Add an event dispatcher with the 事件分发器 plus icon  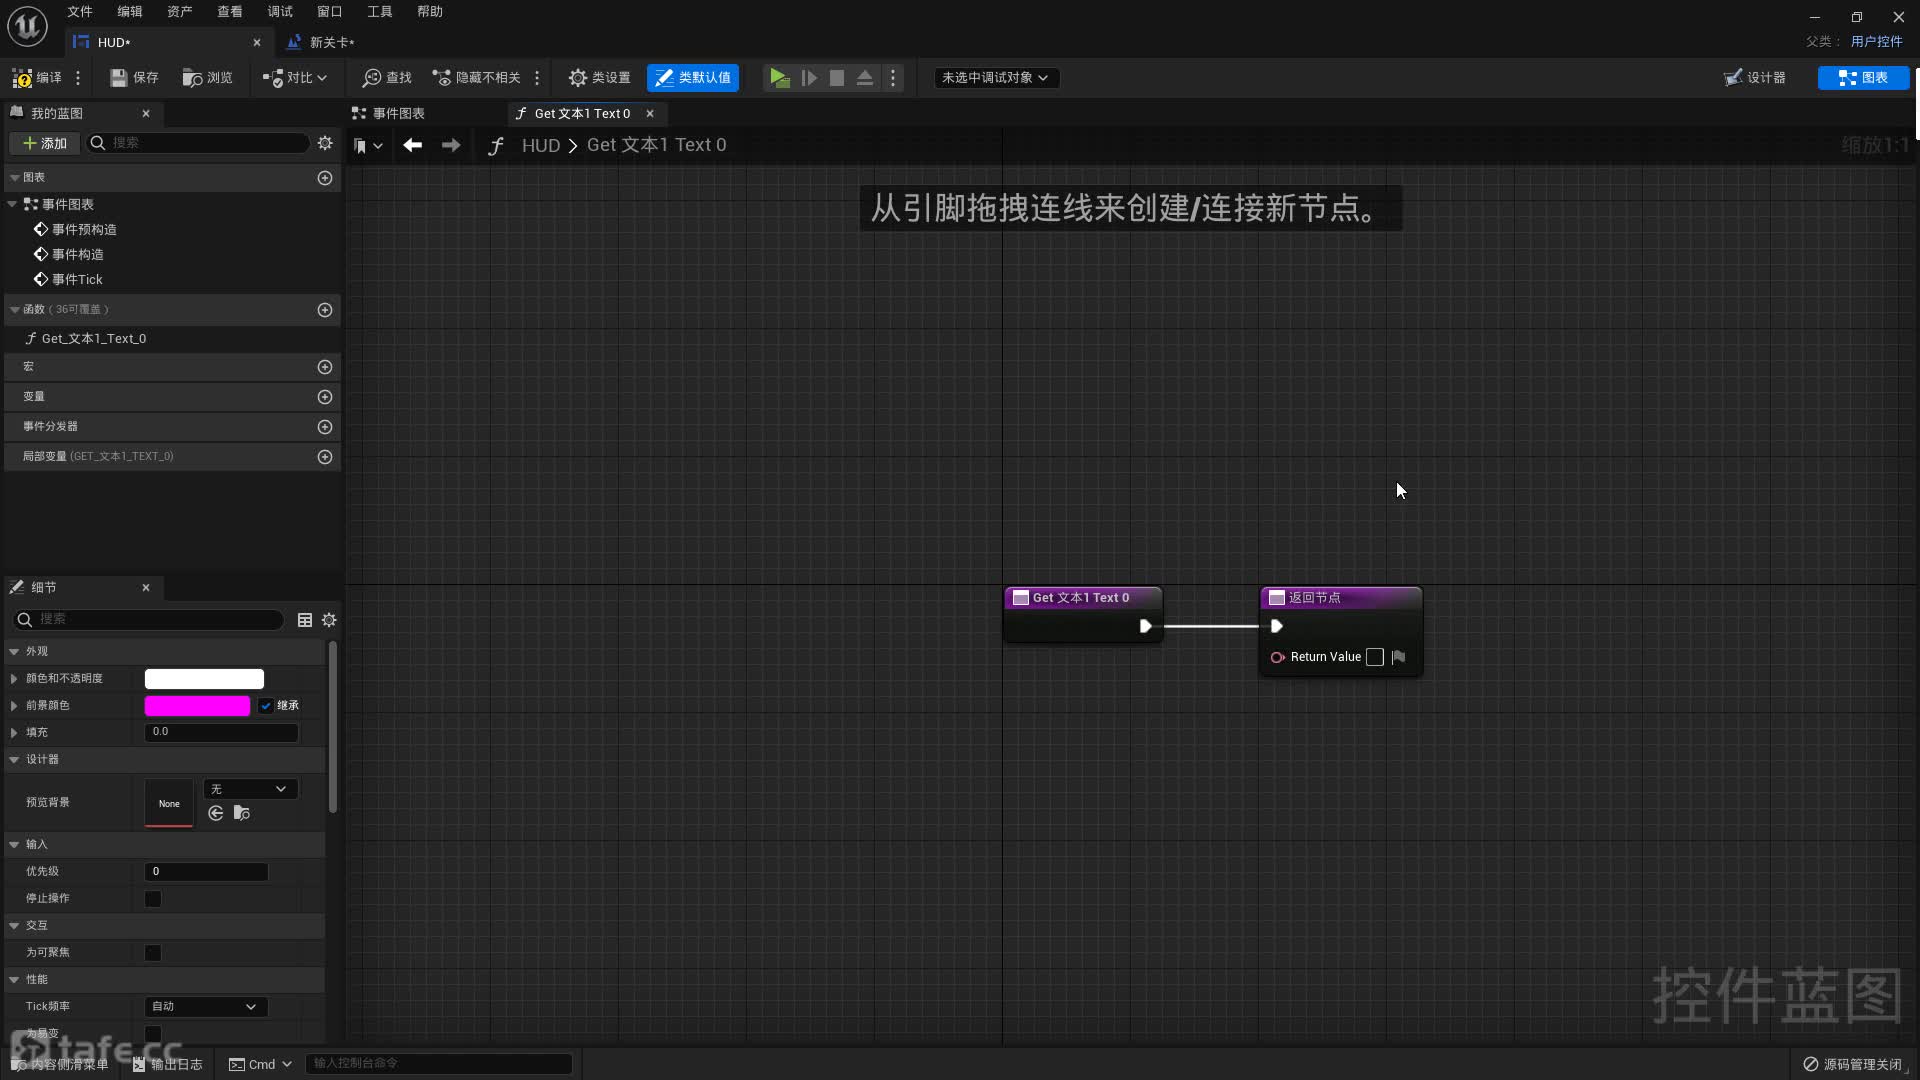point(325,427)
